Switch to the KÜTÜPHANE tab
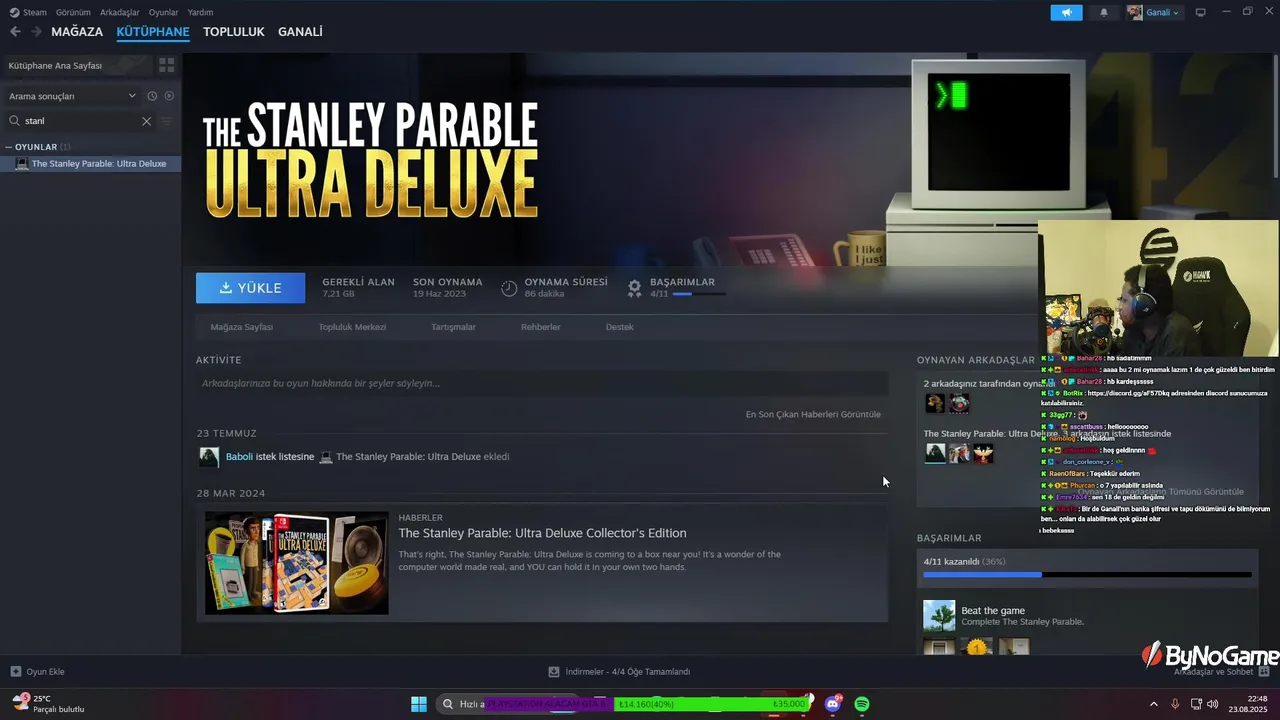This screenshot has width=1280, height=720. point(153,32)
